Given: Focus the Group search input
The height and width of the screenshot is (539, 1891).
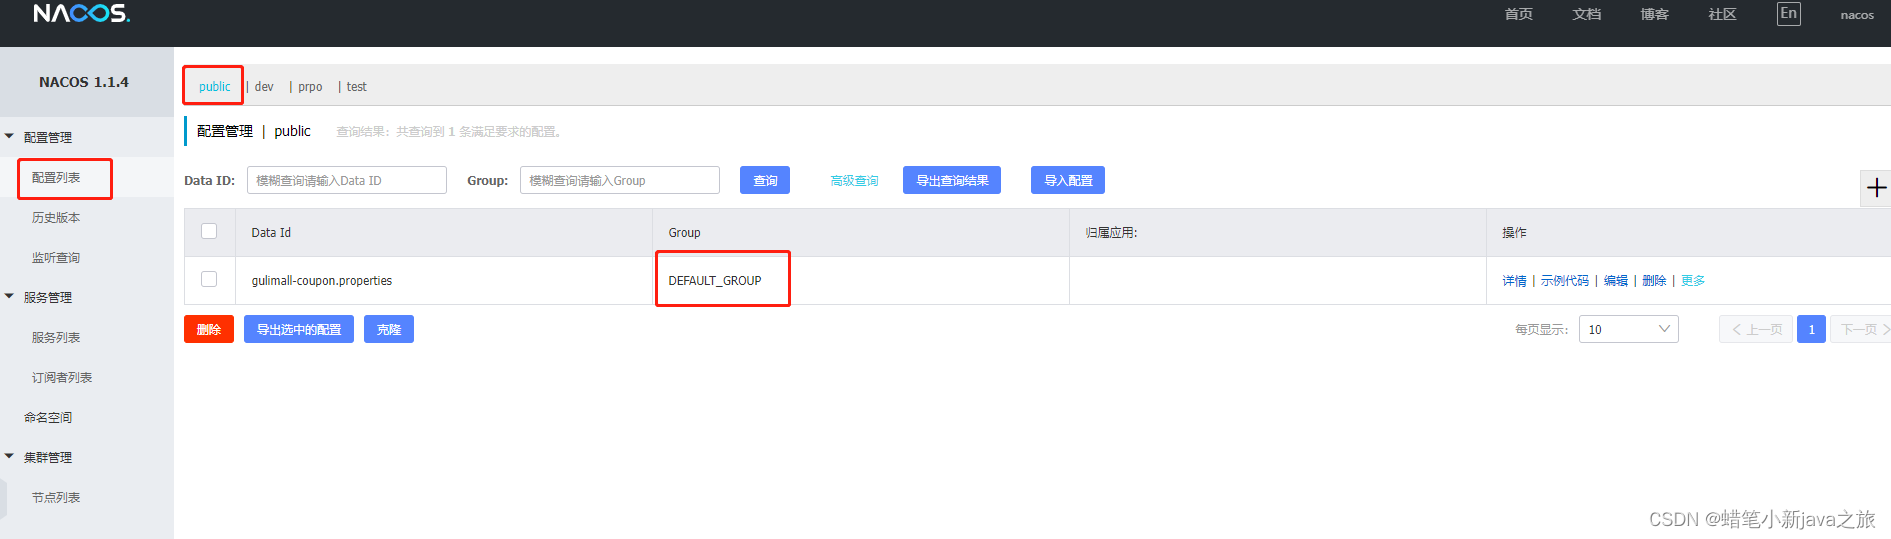Looking at the screenshot, I should [x=620, y=180].
